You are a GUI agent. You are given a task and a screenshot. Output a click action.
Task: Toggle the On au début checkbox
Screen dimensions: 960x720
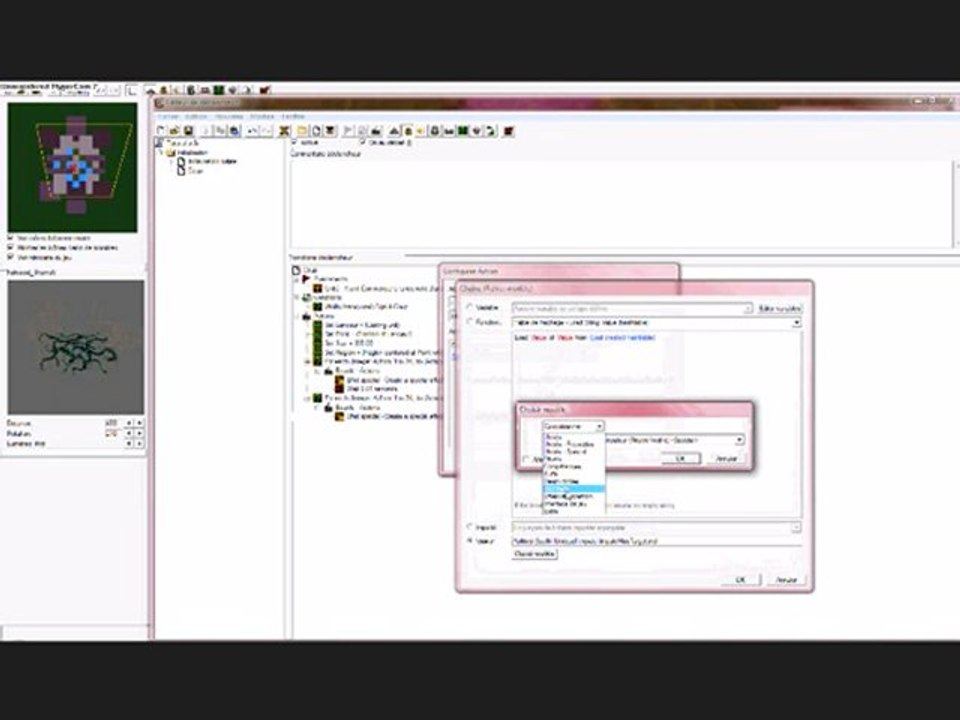pos(363,142)
